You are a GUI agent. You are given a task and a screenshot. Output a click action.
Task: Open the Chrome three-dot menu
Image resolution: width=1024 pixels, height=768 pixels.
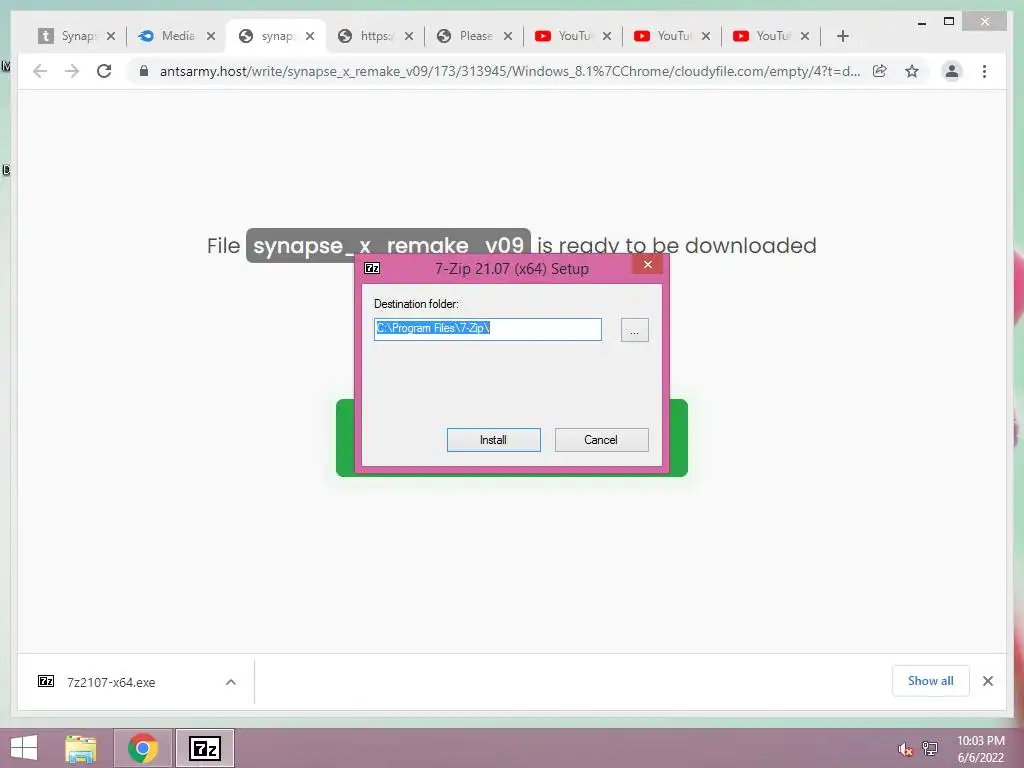984,71
